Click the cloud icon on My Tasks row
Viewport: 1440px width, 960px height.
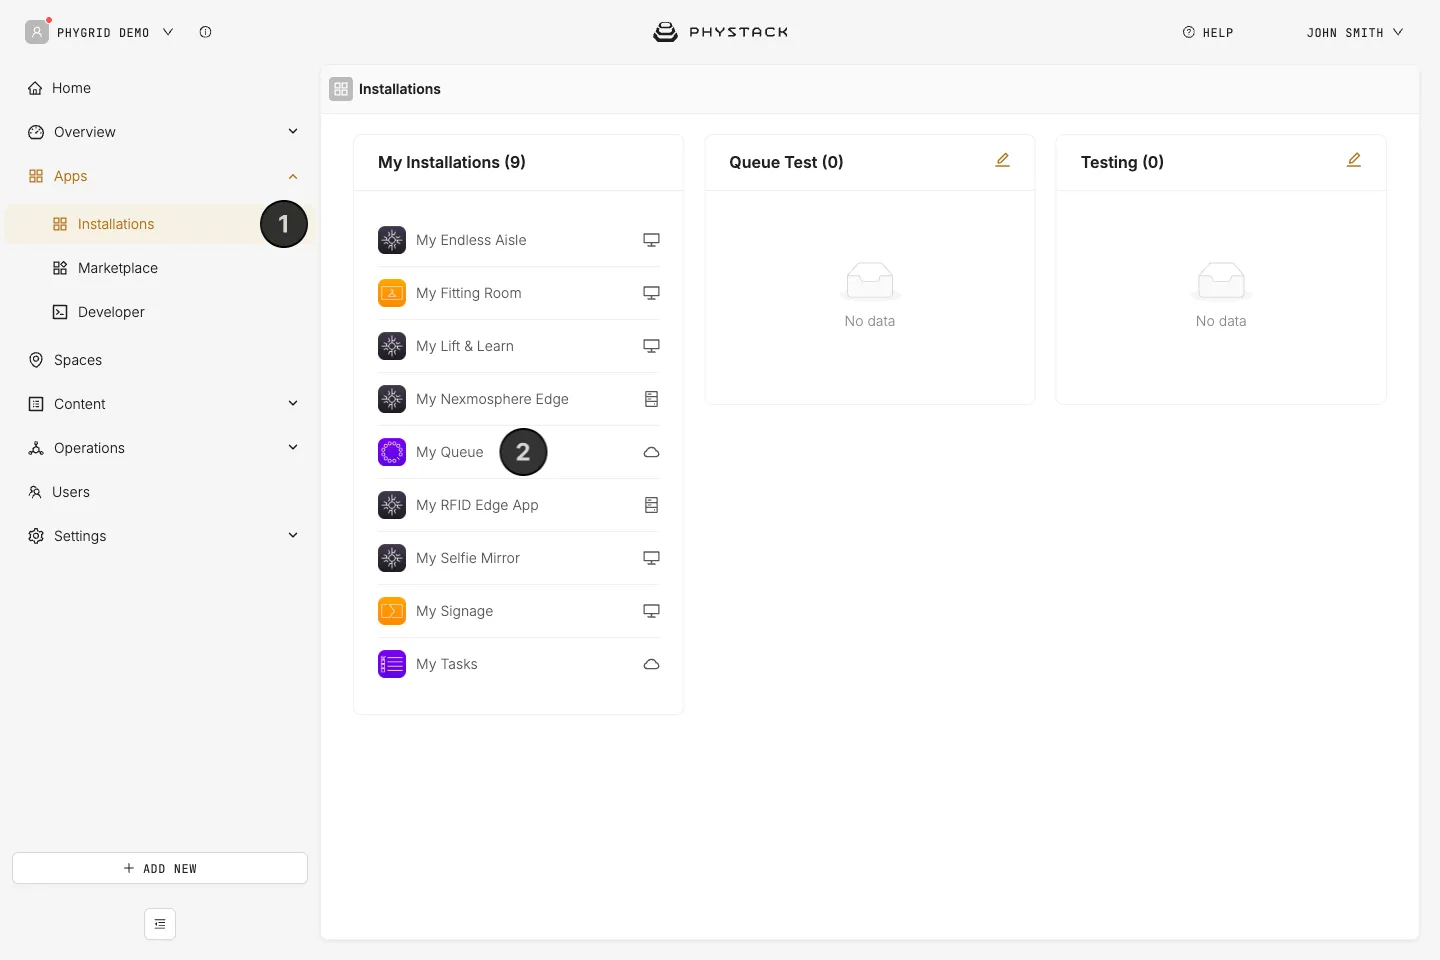click(x=651, y=664)
